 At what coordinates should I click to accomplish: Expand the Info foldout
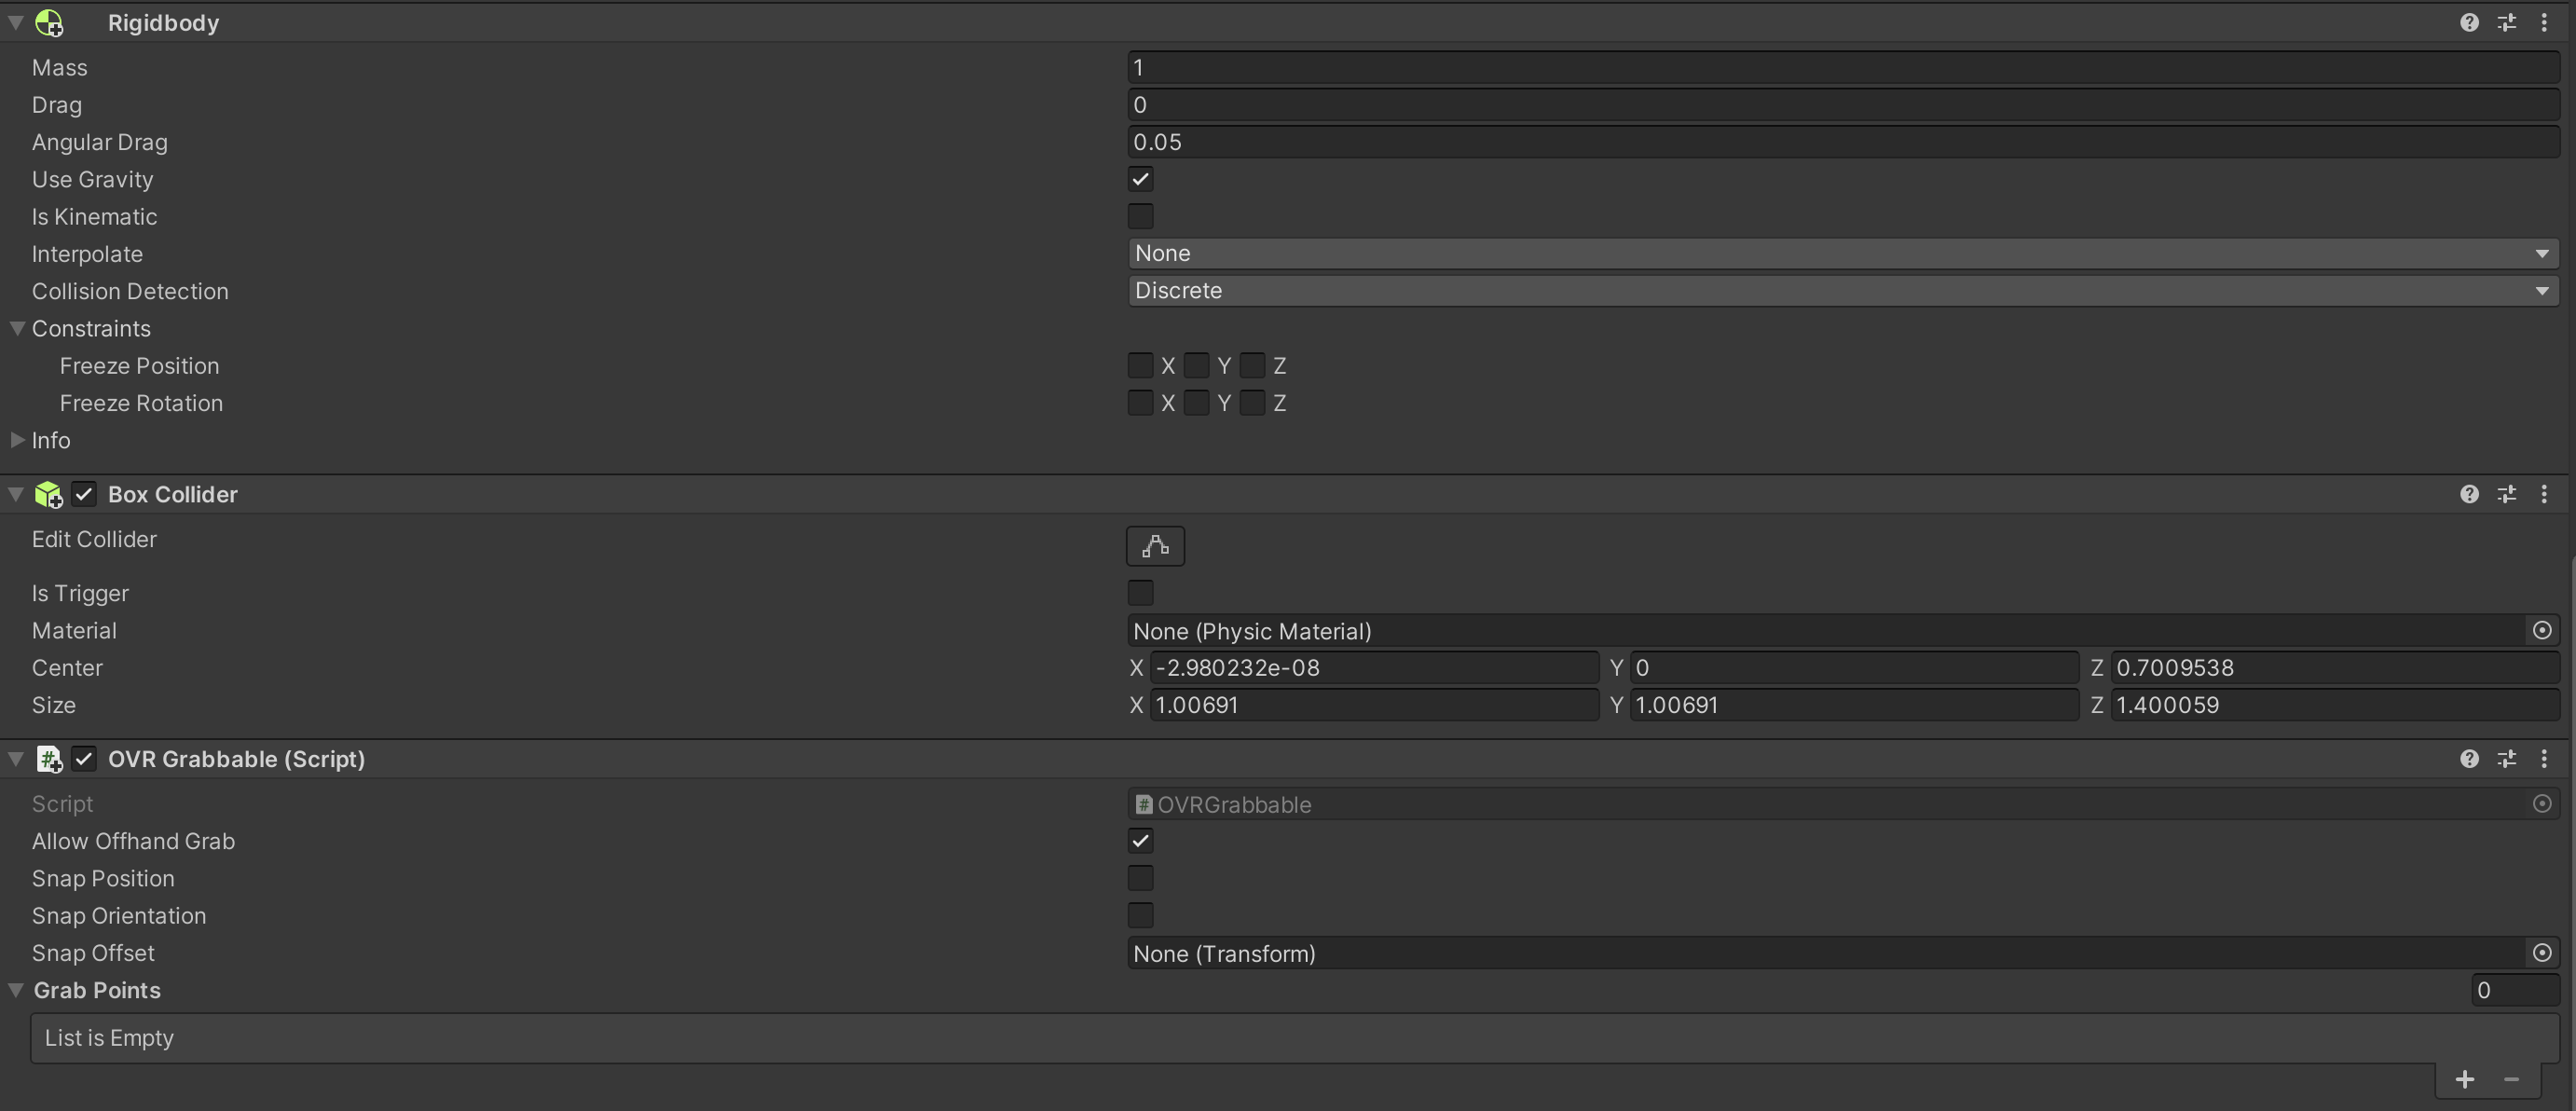(17, 440)
